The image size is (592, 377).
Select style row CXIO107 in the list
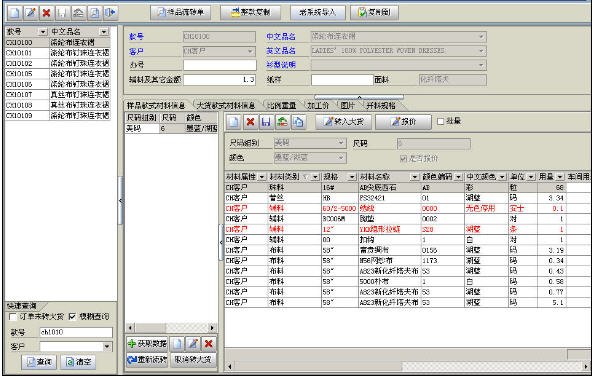coord(57,94)
